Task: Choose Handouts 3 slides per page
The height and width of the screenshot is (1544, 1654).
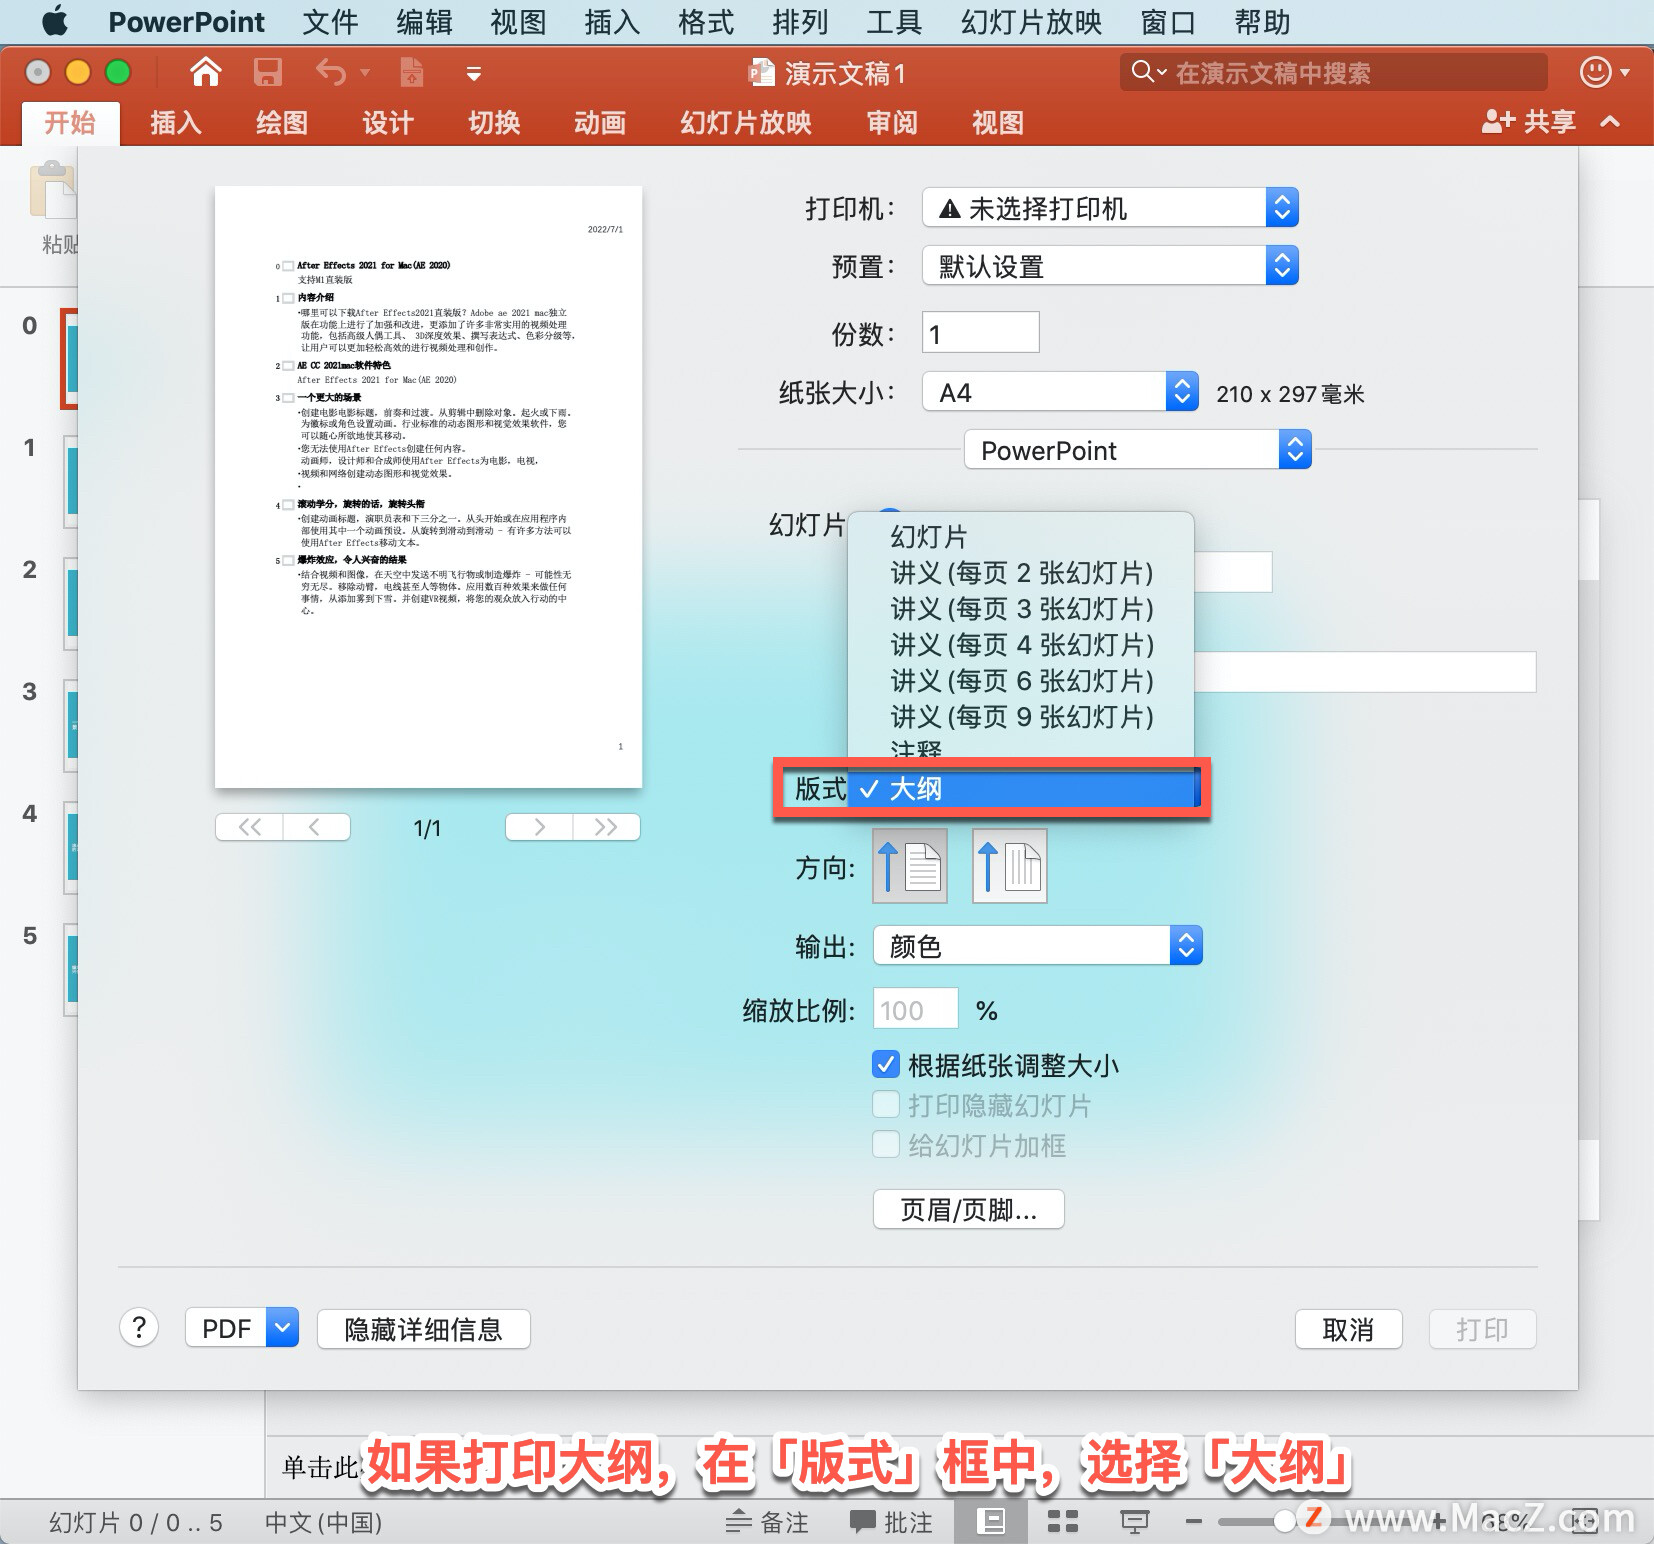Action: point(1021,608)
